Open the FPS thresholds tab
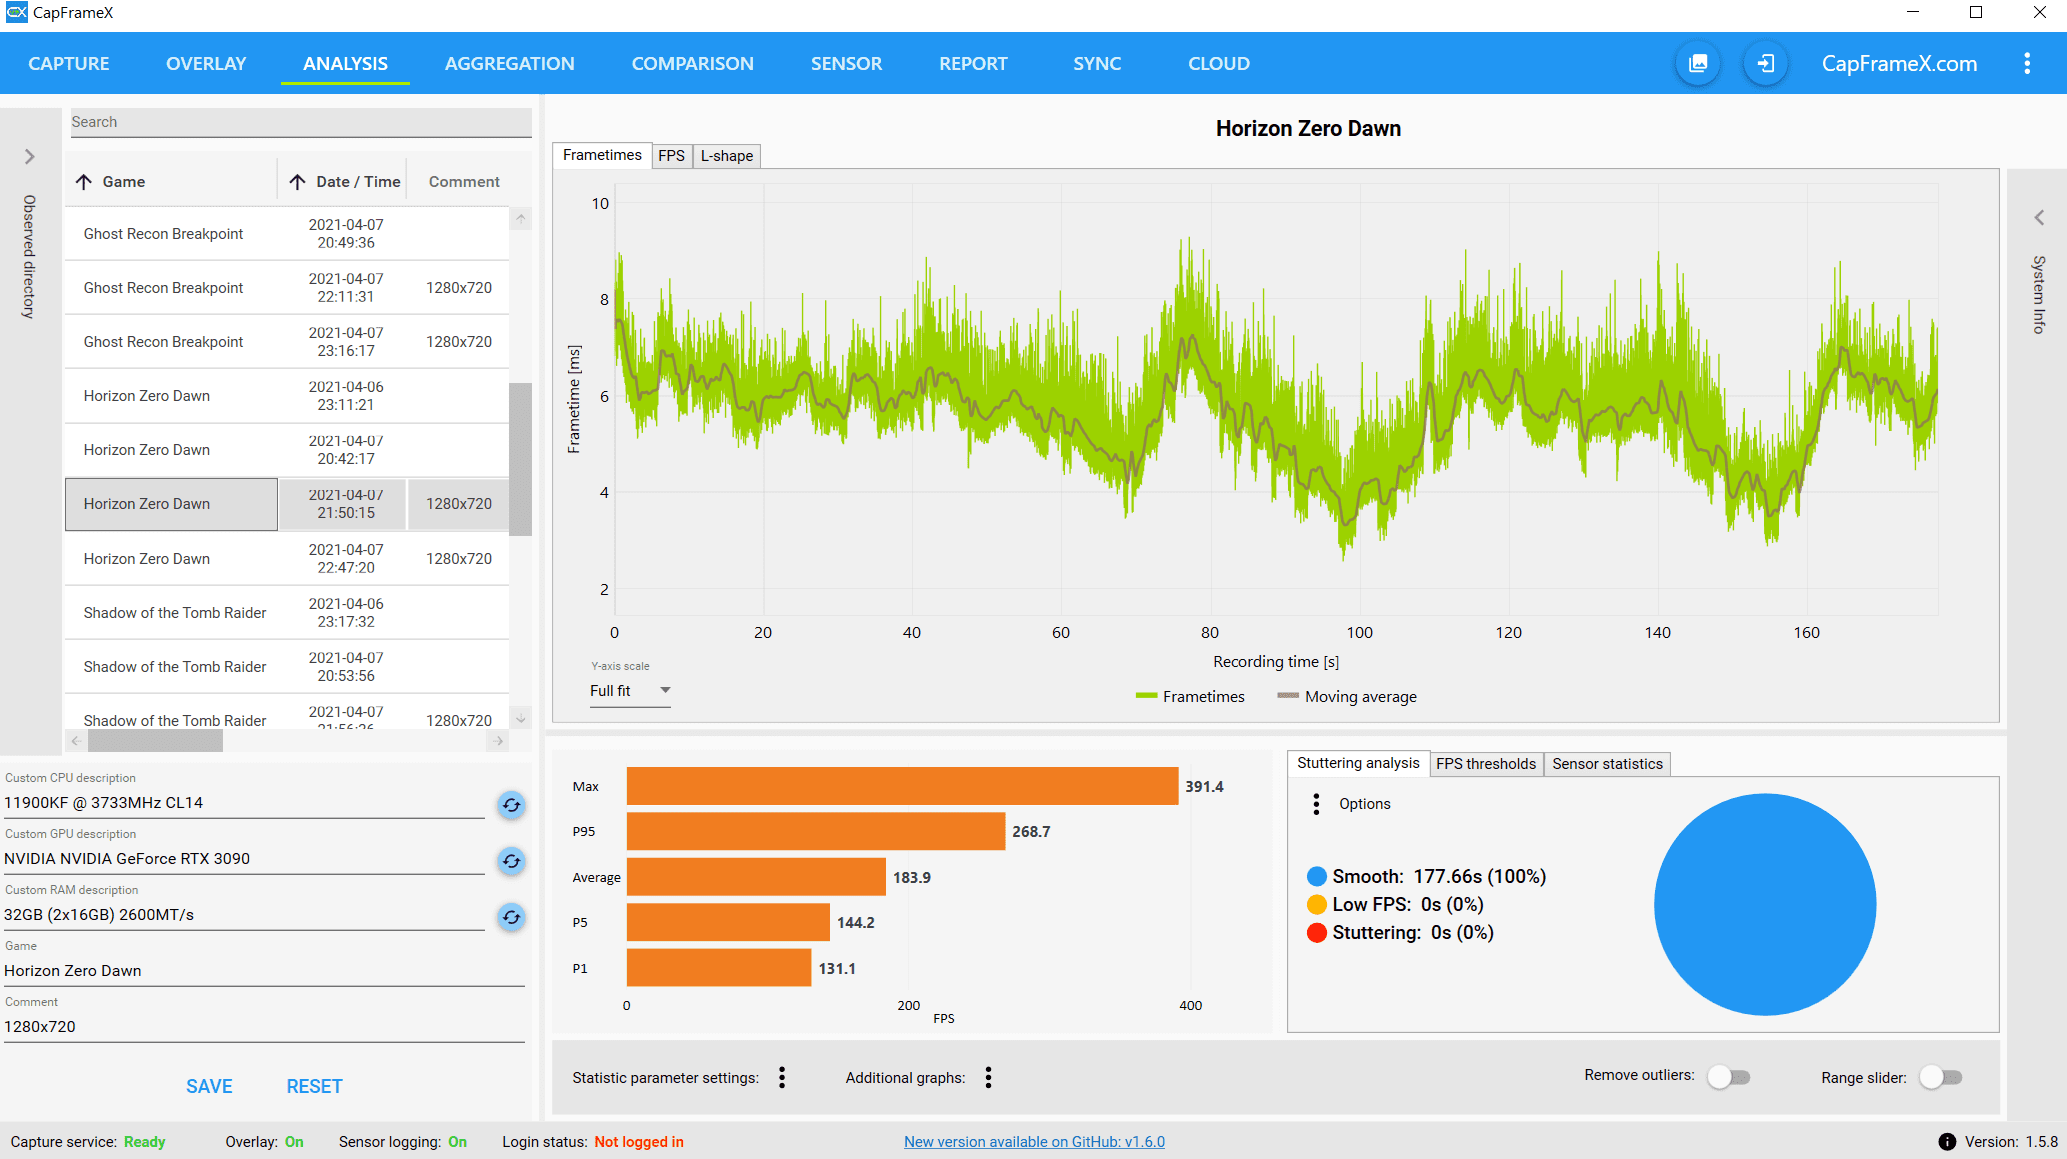 (x=1485, y=764)
